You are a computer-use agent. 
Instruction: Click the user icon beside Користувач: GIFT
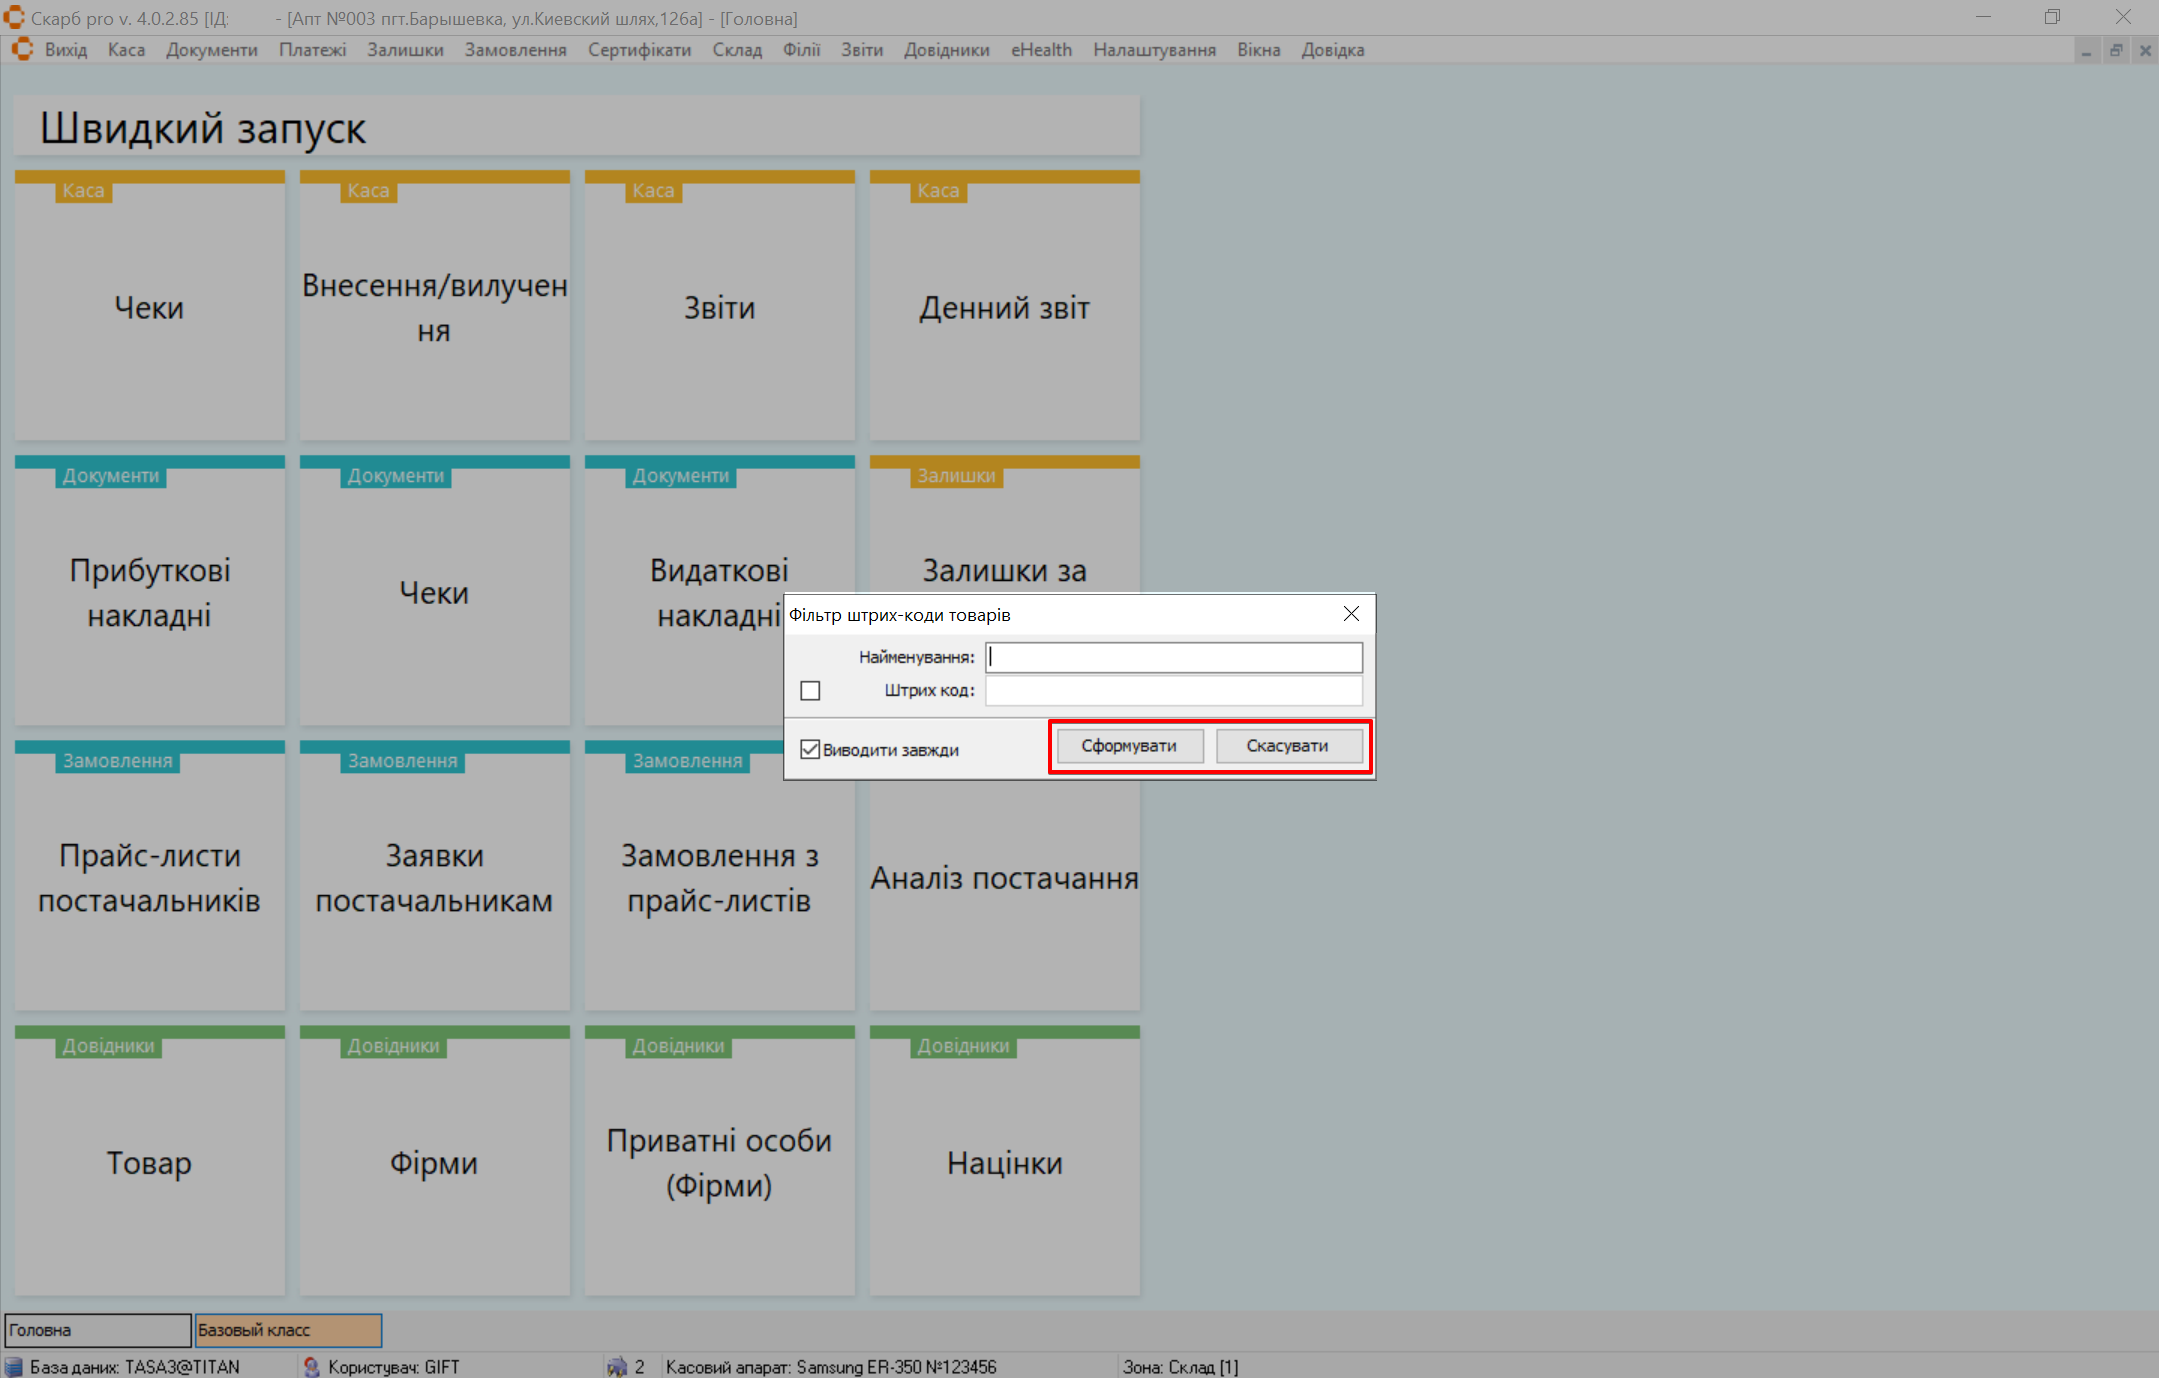[312, 1366]
